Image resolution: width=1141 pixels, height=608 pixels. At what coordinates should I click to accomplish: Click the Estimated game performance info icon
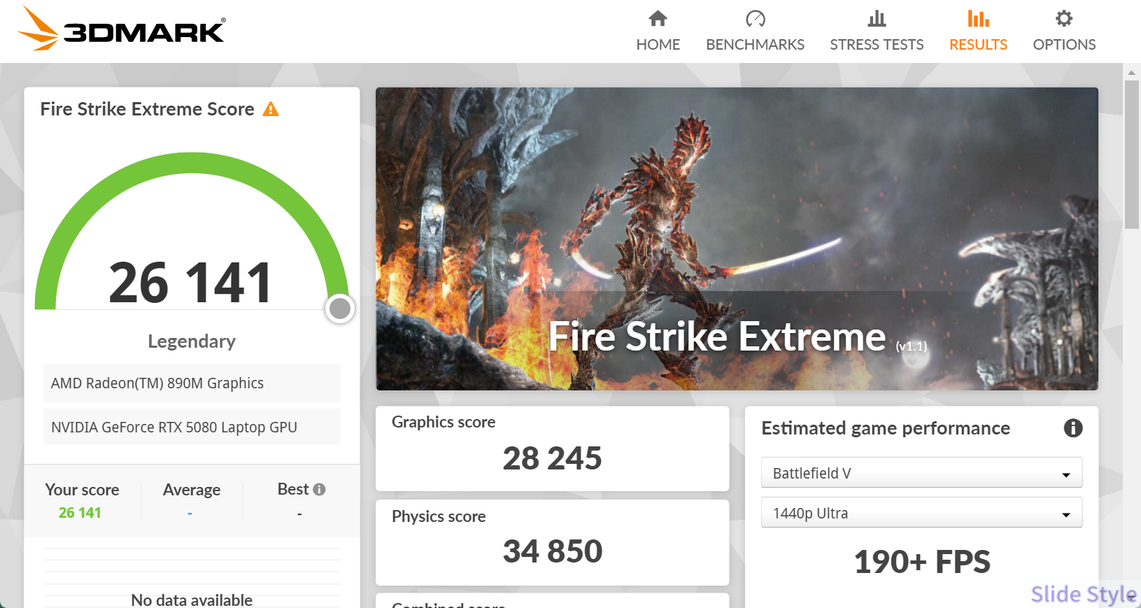(1073, 428)
